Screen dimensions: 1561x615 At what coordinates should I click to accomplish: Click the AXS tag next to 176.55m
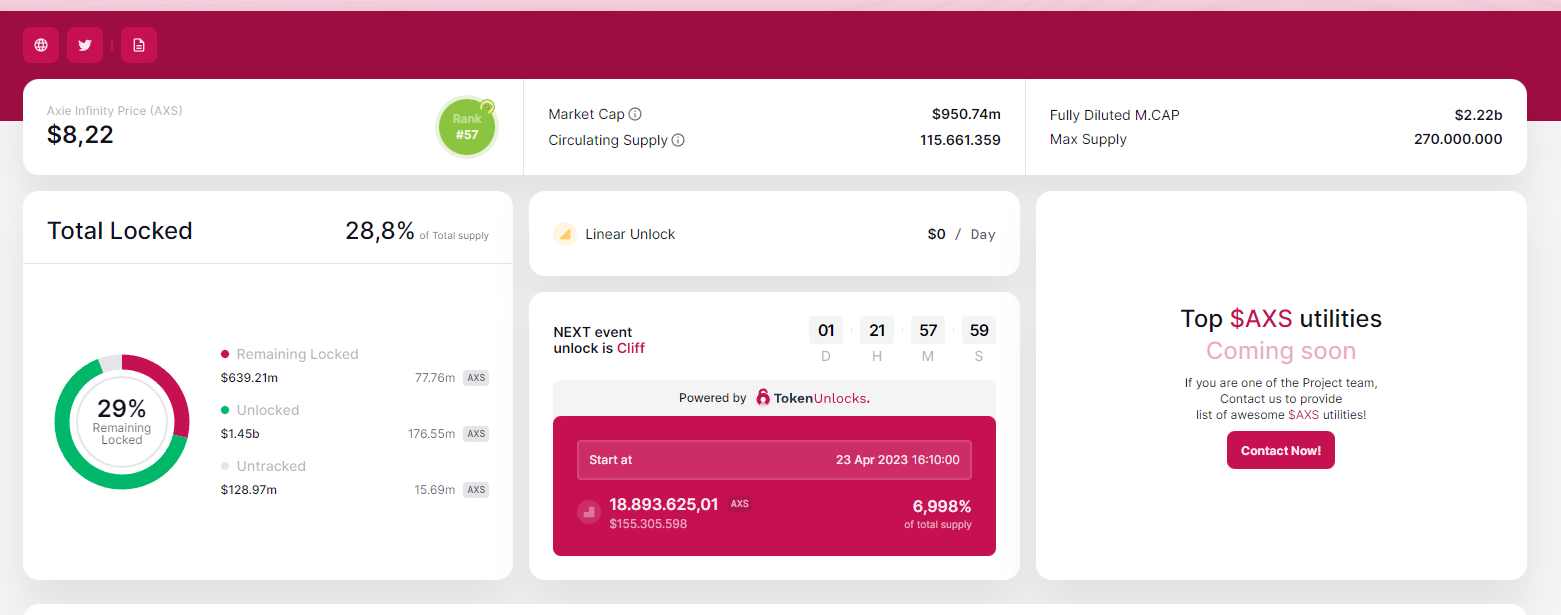coord(476,434)
